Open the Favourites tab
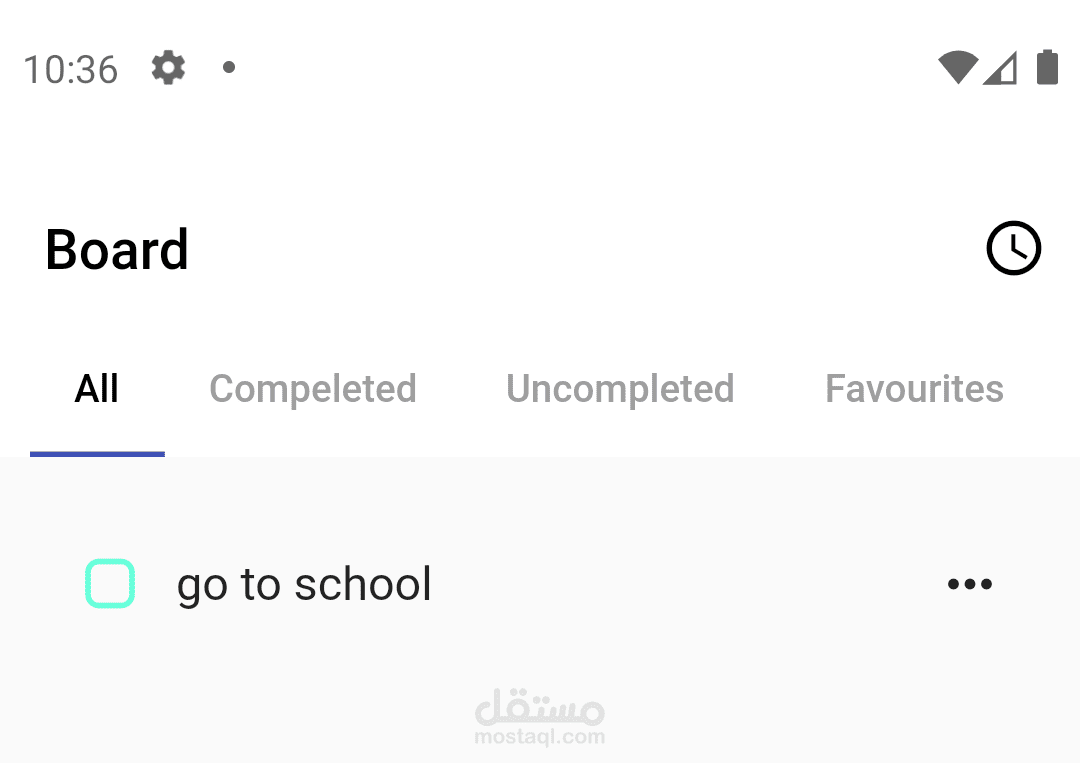Image resolution: width=1080 pixels, height=763 pixels. tap(914, 388)
